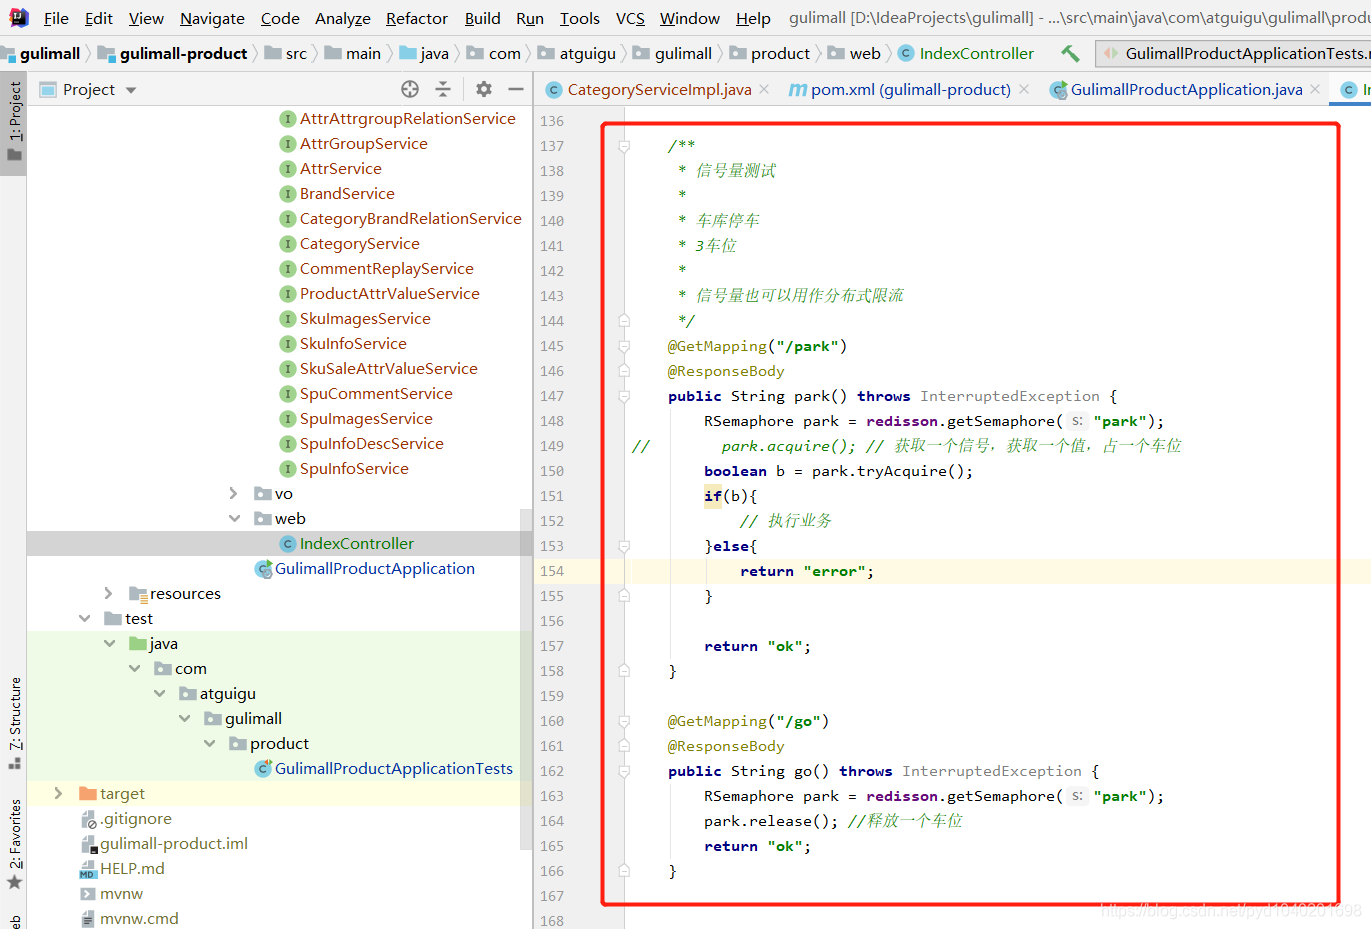1371x929 pixels.
Task: Select gulimall-product.iml file
Action: tap(174, 844)
